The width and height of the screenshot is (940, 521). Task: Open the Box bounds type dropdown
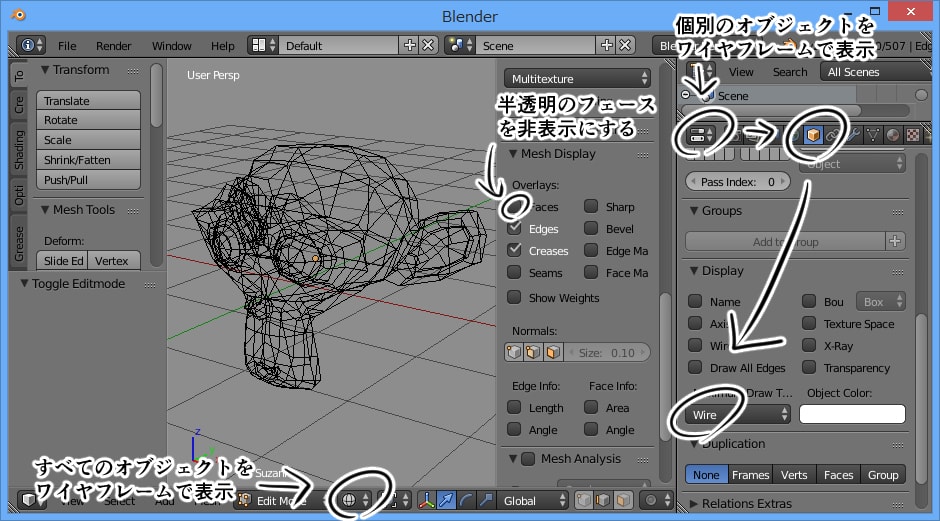[881, 302]
